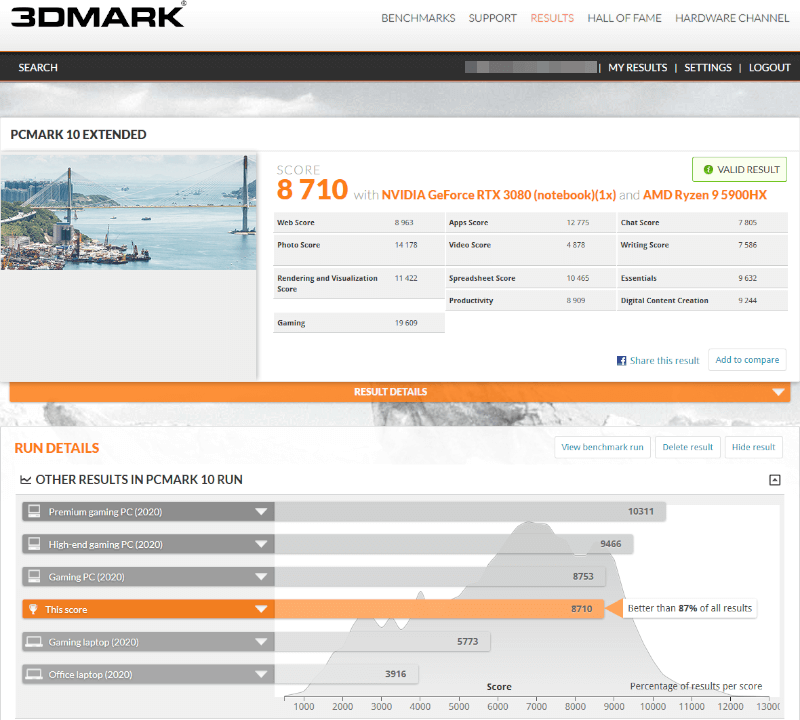The image size is (800, 720).
Task: Click the View benchmark run button
Action: coord(602,447)
